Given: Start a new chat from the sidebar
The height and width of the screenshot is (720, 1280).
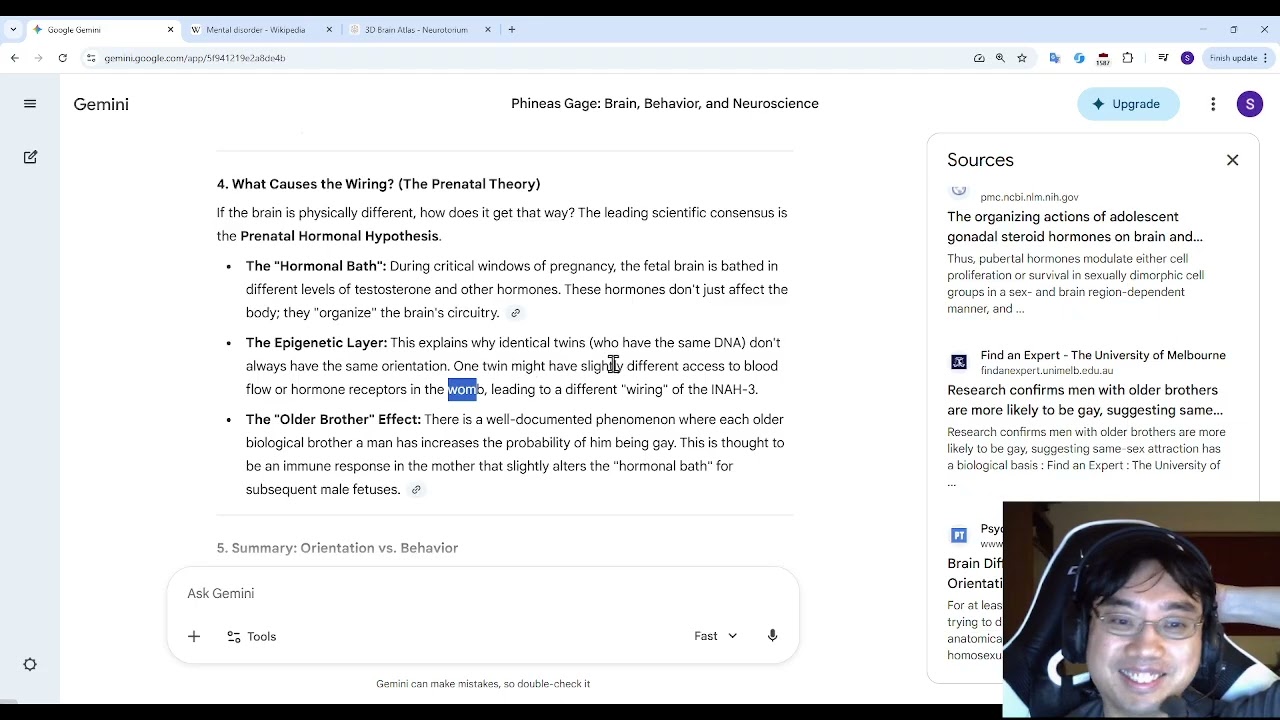Looking at the screenshot, I should pos(30,157).
